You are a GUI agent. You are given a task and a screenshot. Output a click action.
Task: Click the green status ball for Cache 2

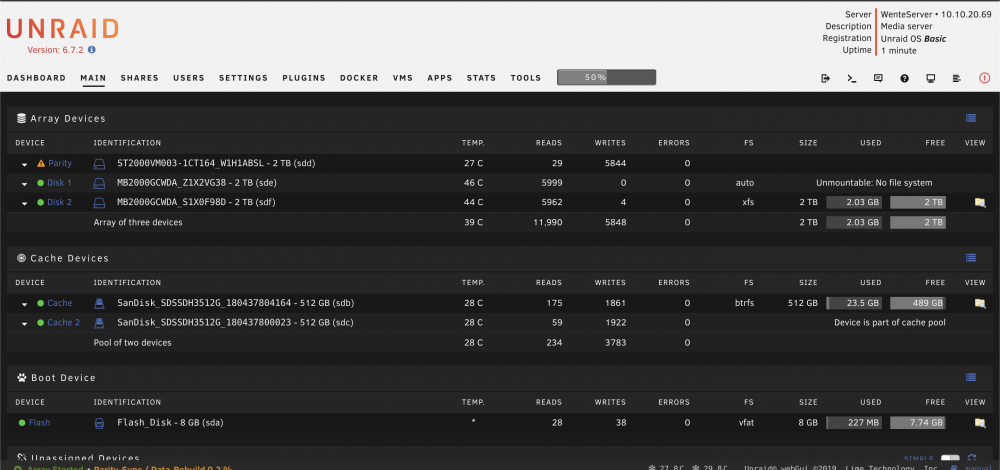coord(41,323)
